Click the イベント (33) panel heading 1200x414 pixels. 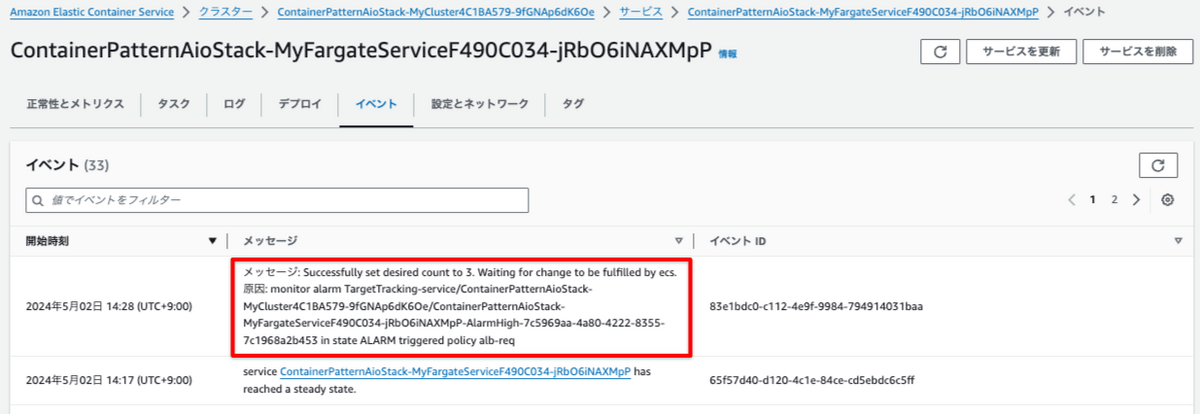[67, 164]
